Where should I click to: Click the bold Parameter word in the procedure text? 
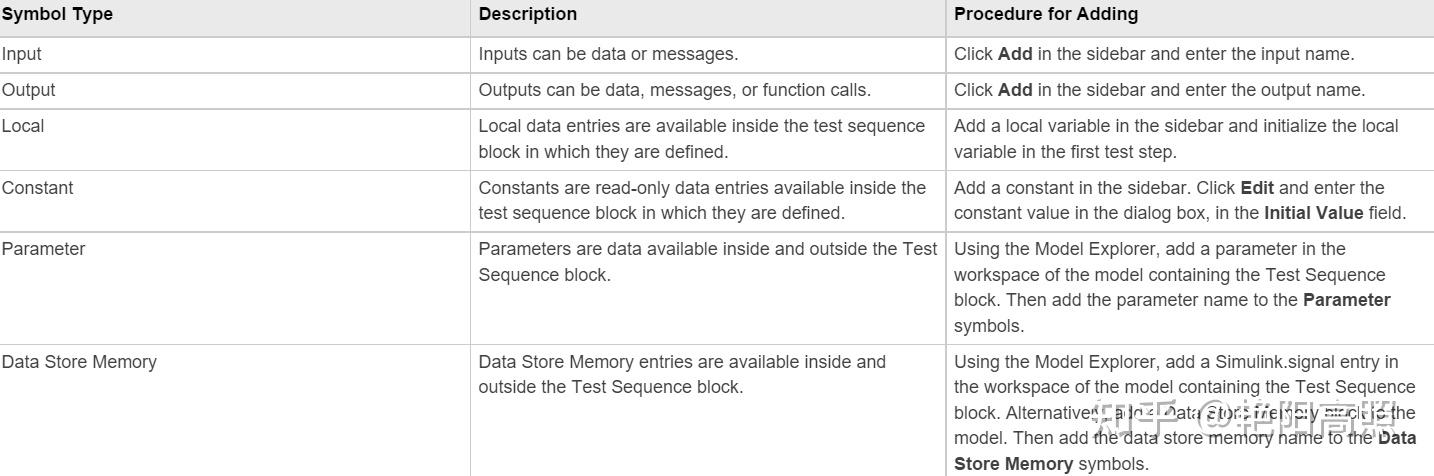coord(1346,300)
